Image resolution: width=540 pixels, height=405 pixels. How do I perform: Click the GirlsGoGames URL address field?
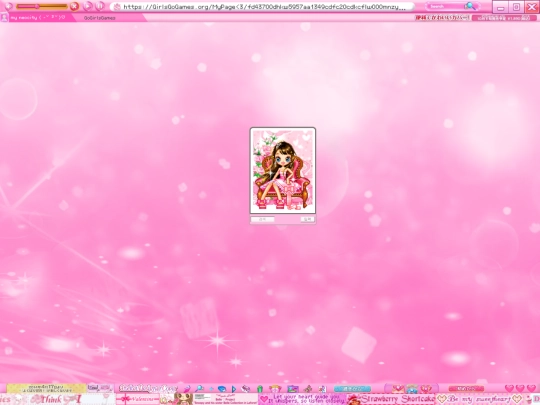(263, 7)
